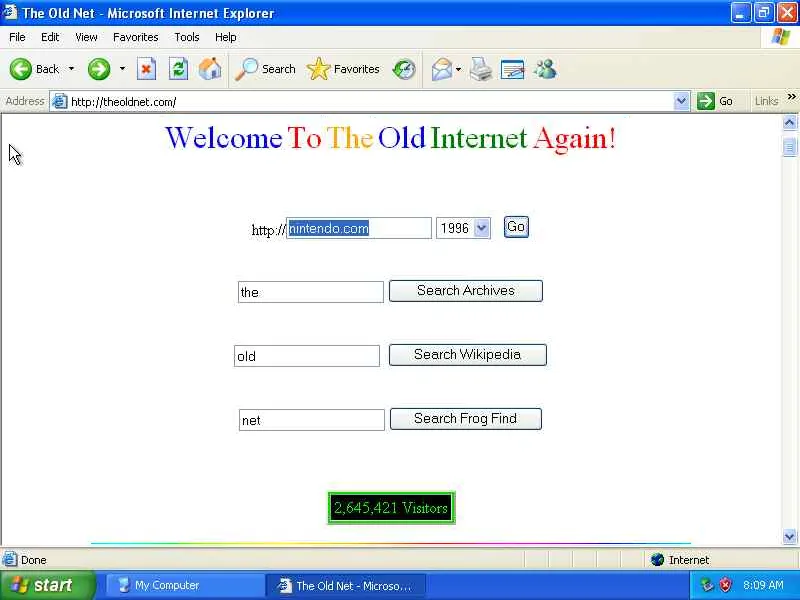
Task: Click the Welcome To The Old Internet heading
Action: pyautogui.click(x=390, y=138)
